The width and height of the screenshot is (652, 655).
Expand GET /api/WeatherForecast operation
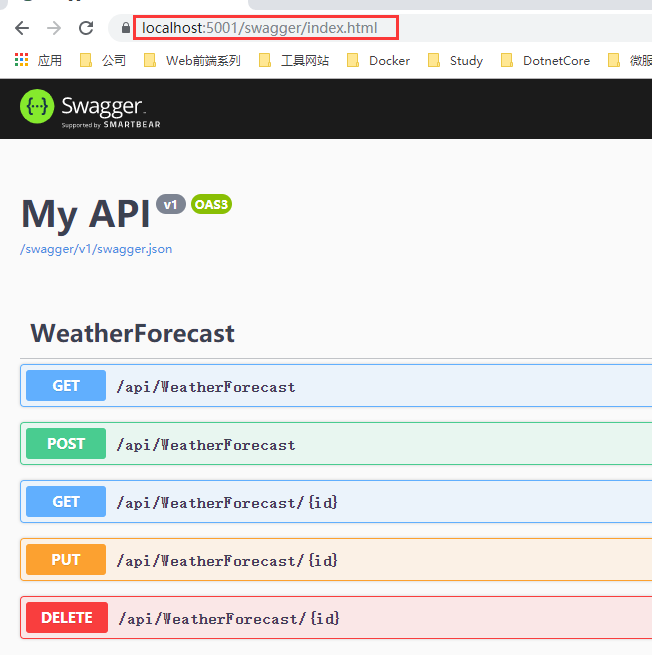pos(336,386)
